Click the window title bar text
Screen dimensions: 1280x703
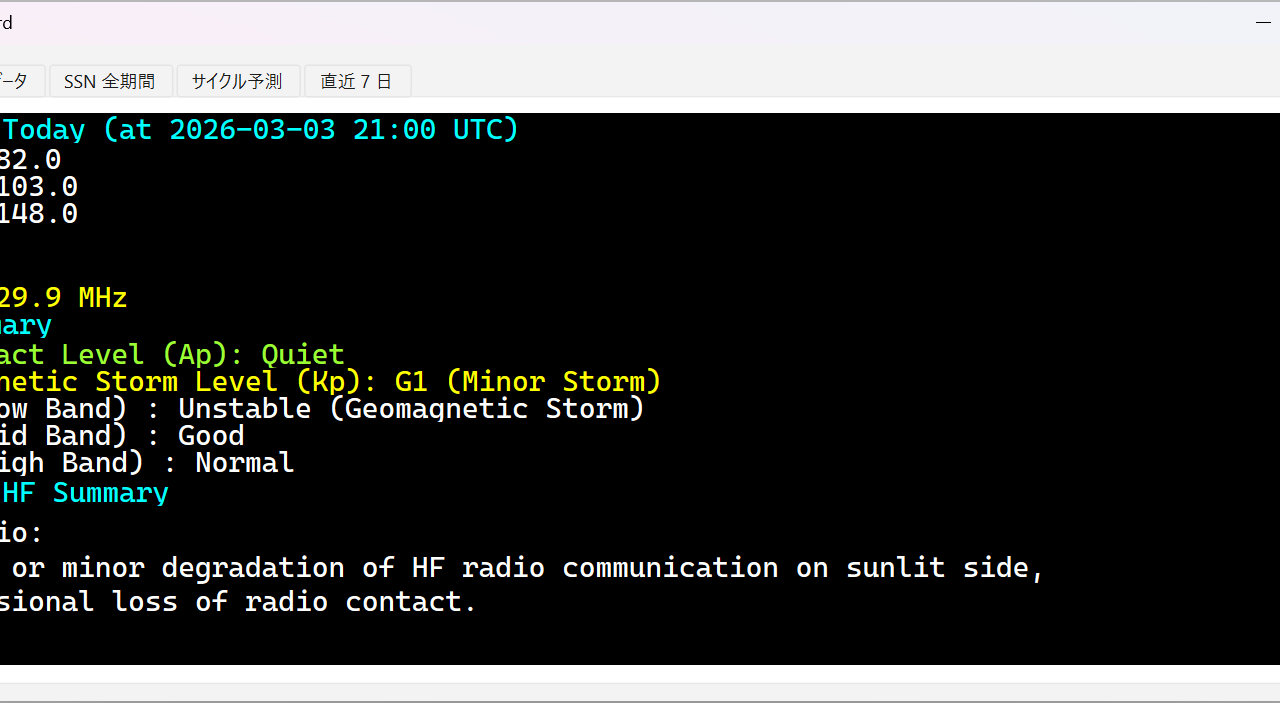(x=6, y=22)
